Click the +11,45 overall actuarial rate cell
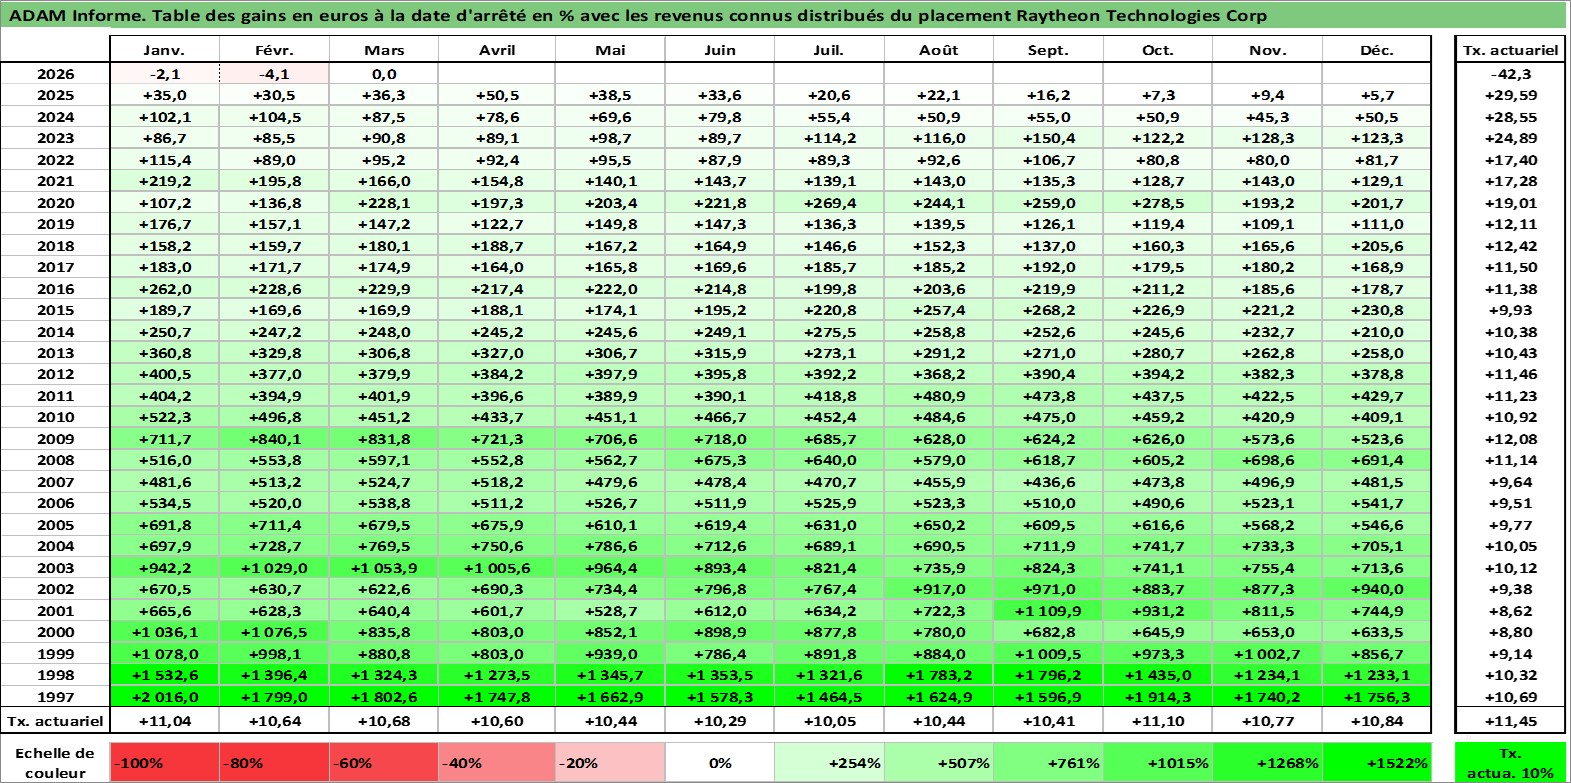The image size is (1571, 783). pos(1510,721)
